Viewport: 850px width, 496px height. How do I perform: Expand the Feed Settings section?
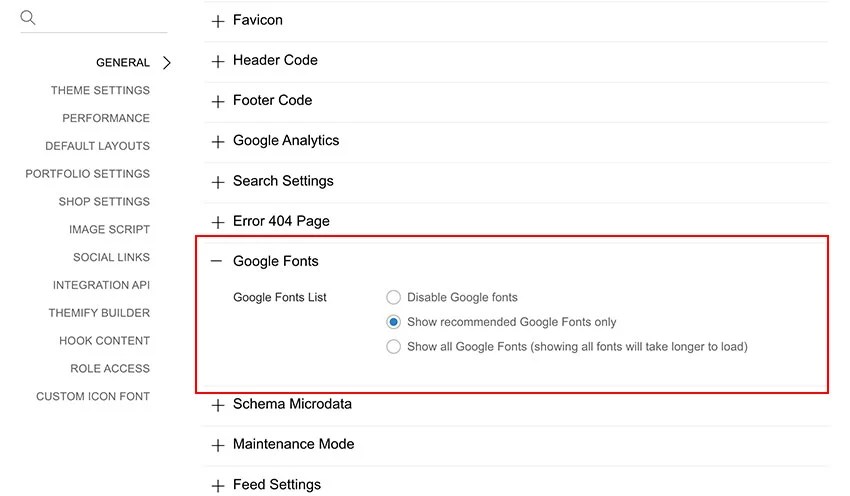click(277, 484)
